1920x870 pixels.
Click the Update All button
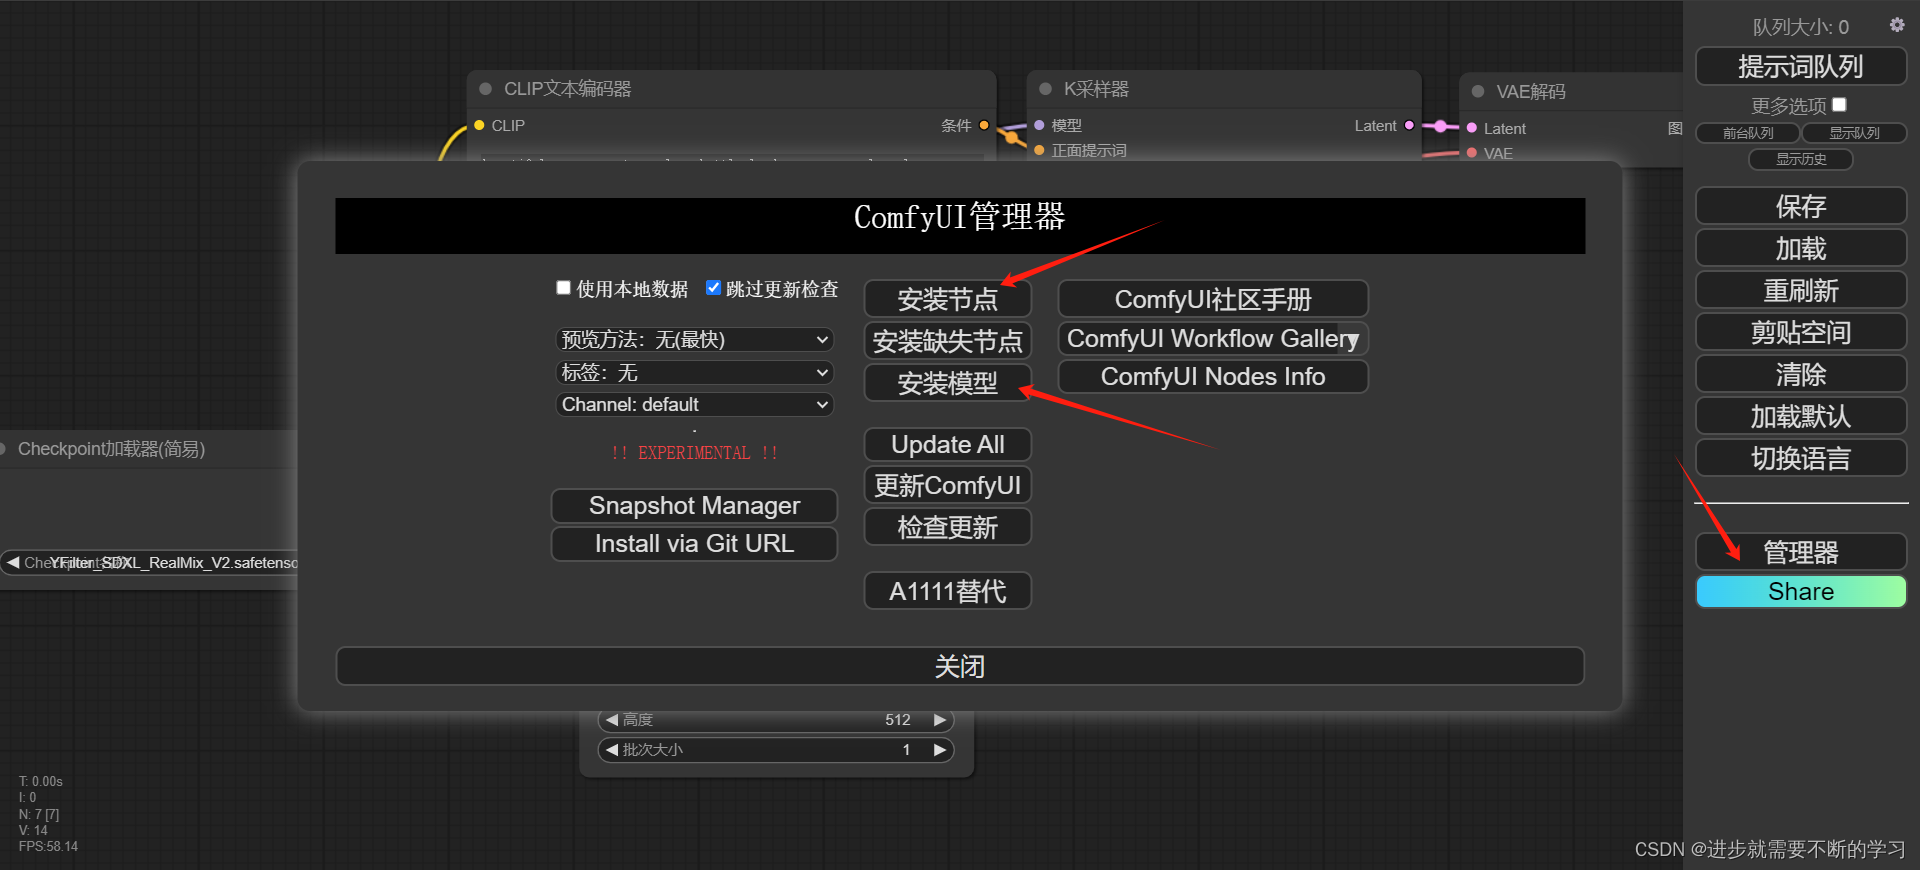pos(947,445)
